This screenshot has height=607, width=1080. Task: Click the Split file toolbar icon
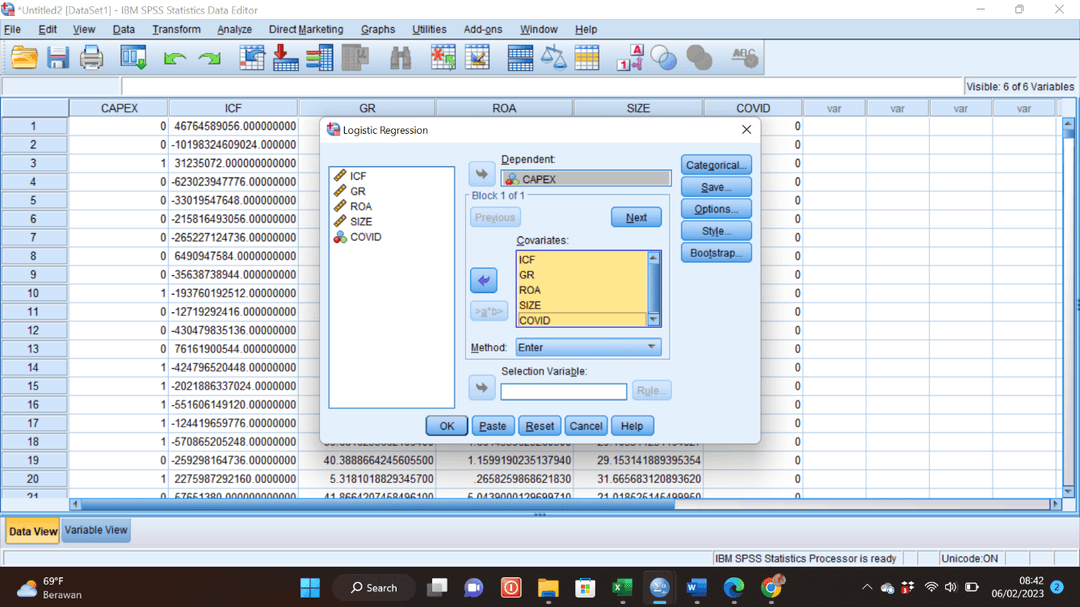pyautogui.click(x=520, y=58)
